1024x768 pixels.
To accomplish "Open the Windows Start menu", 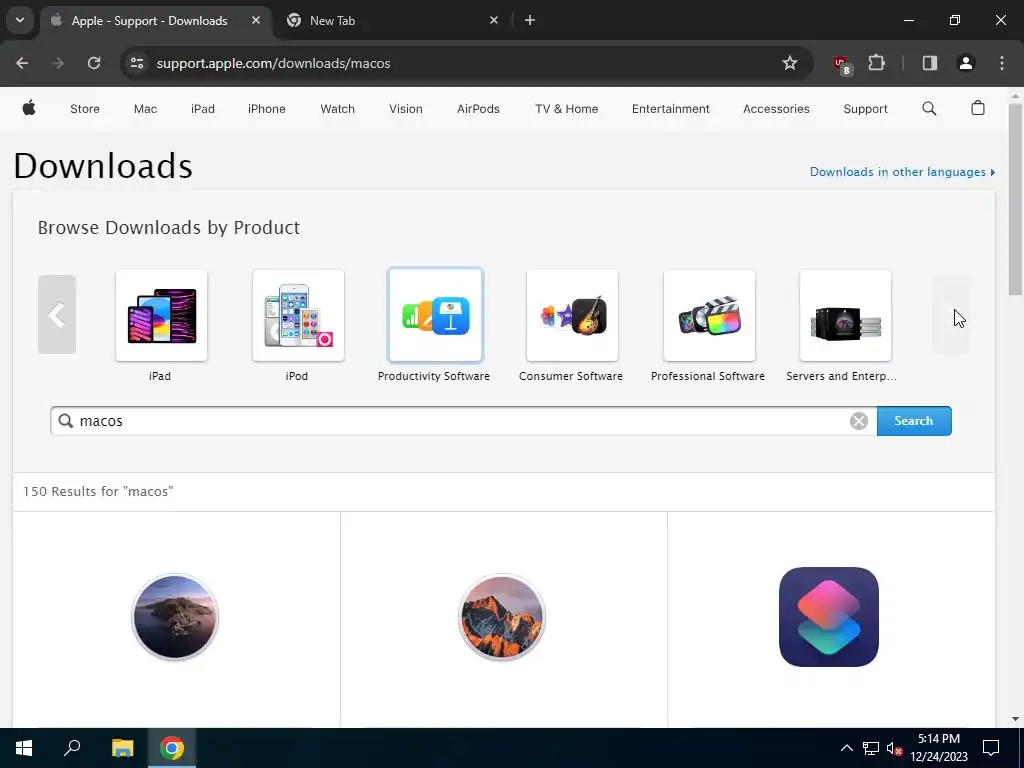I will tap(24, 748).
